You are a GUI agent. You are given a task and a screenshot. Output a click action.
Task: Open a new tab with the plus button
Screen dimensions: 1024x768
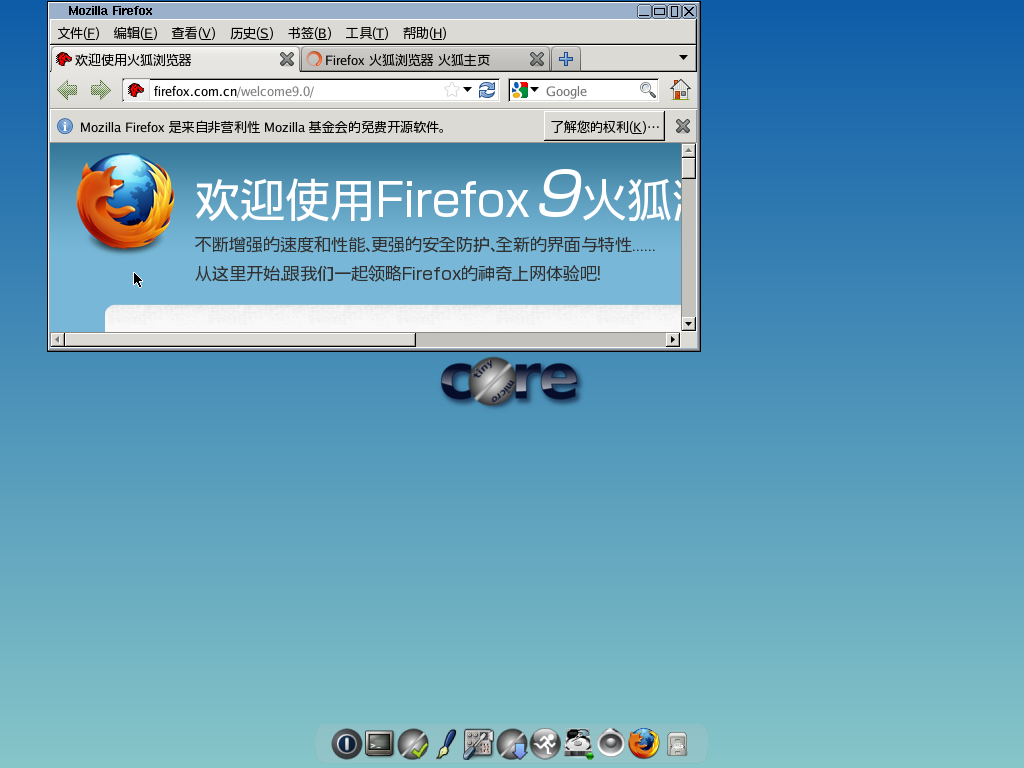pos(566,59)
